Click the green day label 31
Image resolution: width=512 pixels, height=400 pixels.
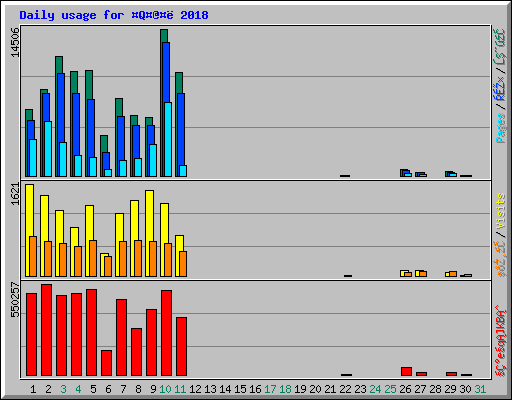(x=480, y=389)
